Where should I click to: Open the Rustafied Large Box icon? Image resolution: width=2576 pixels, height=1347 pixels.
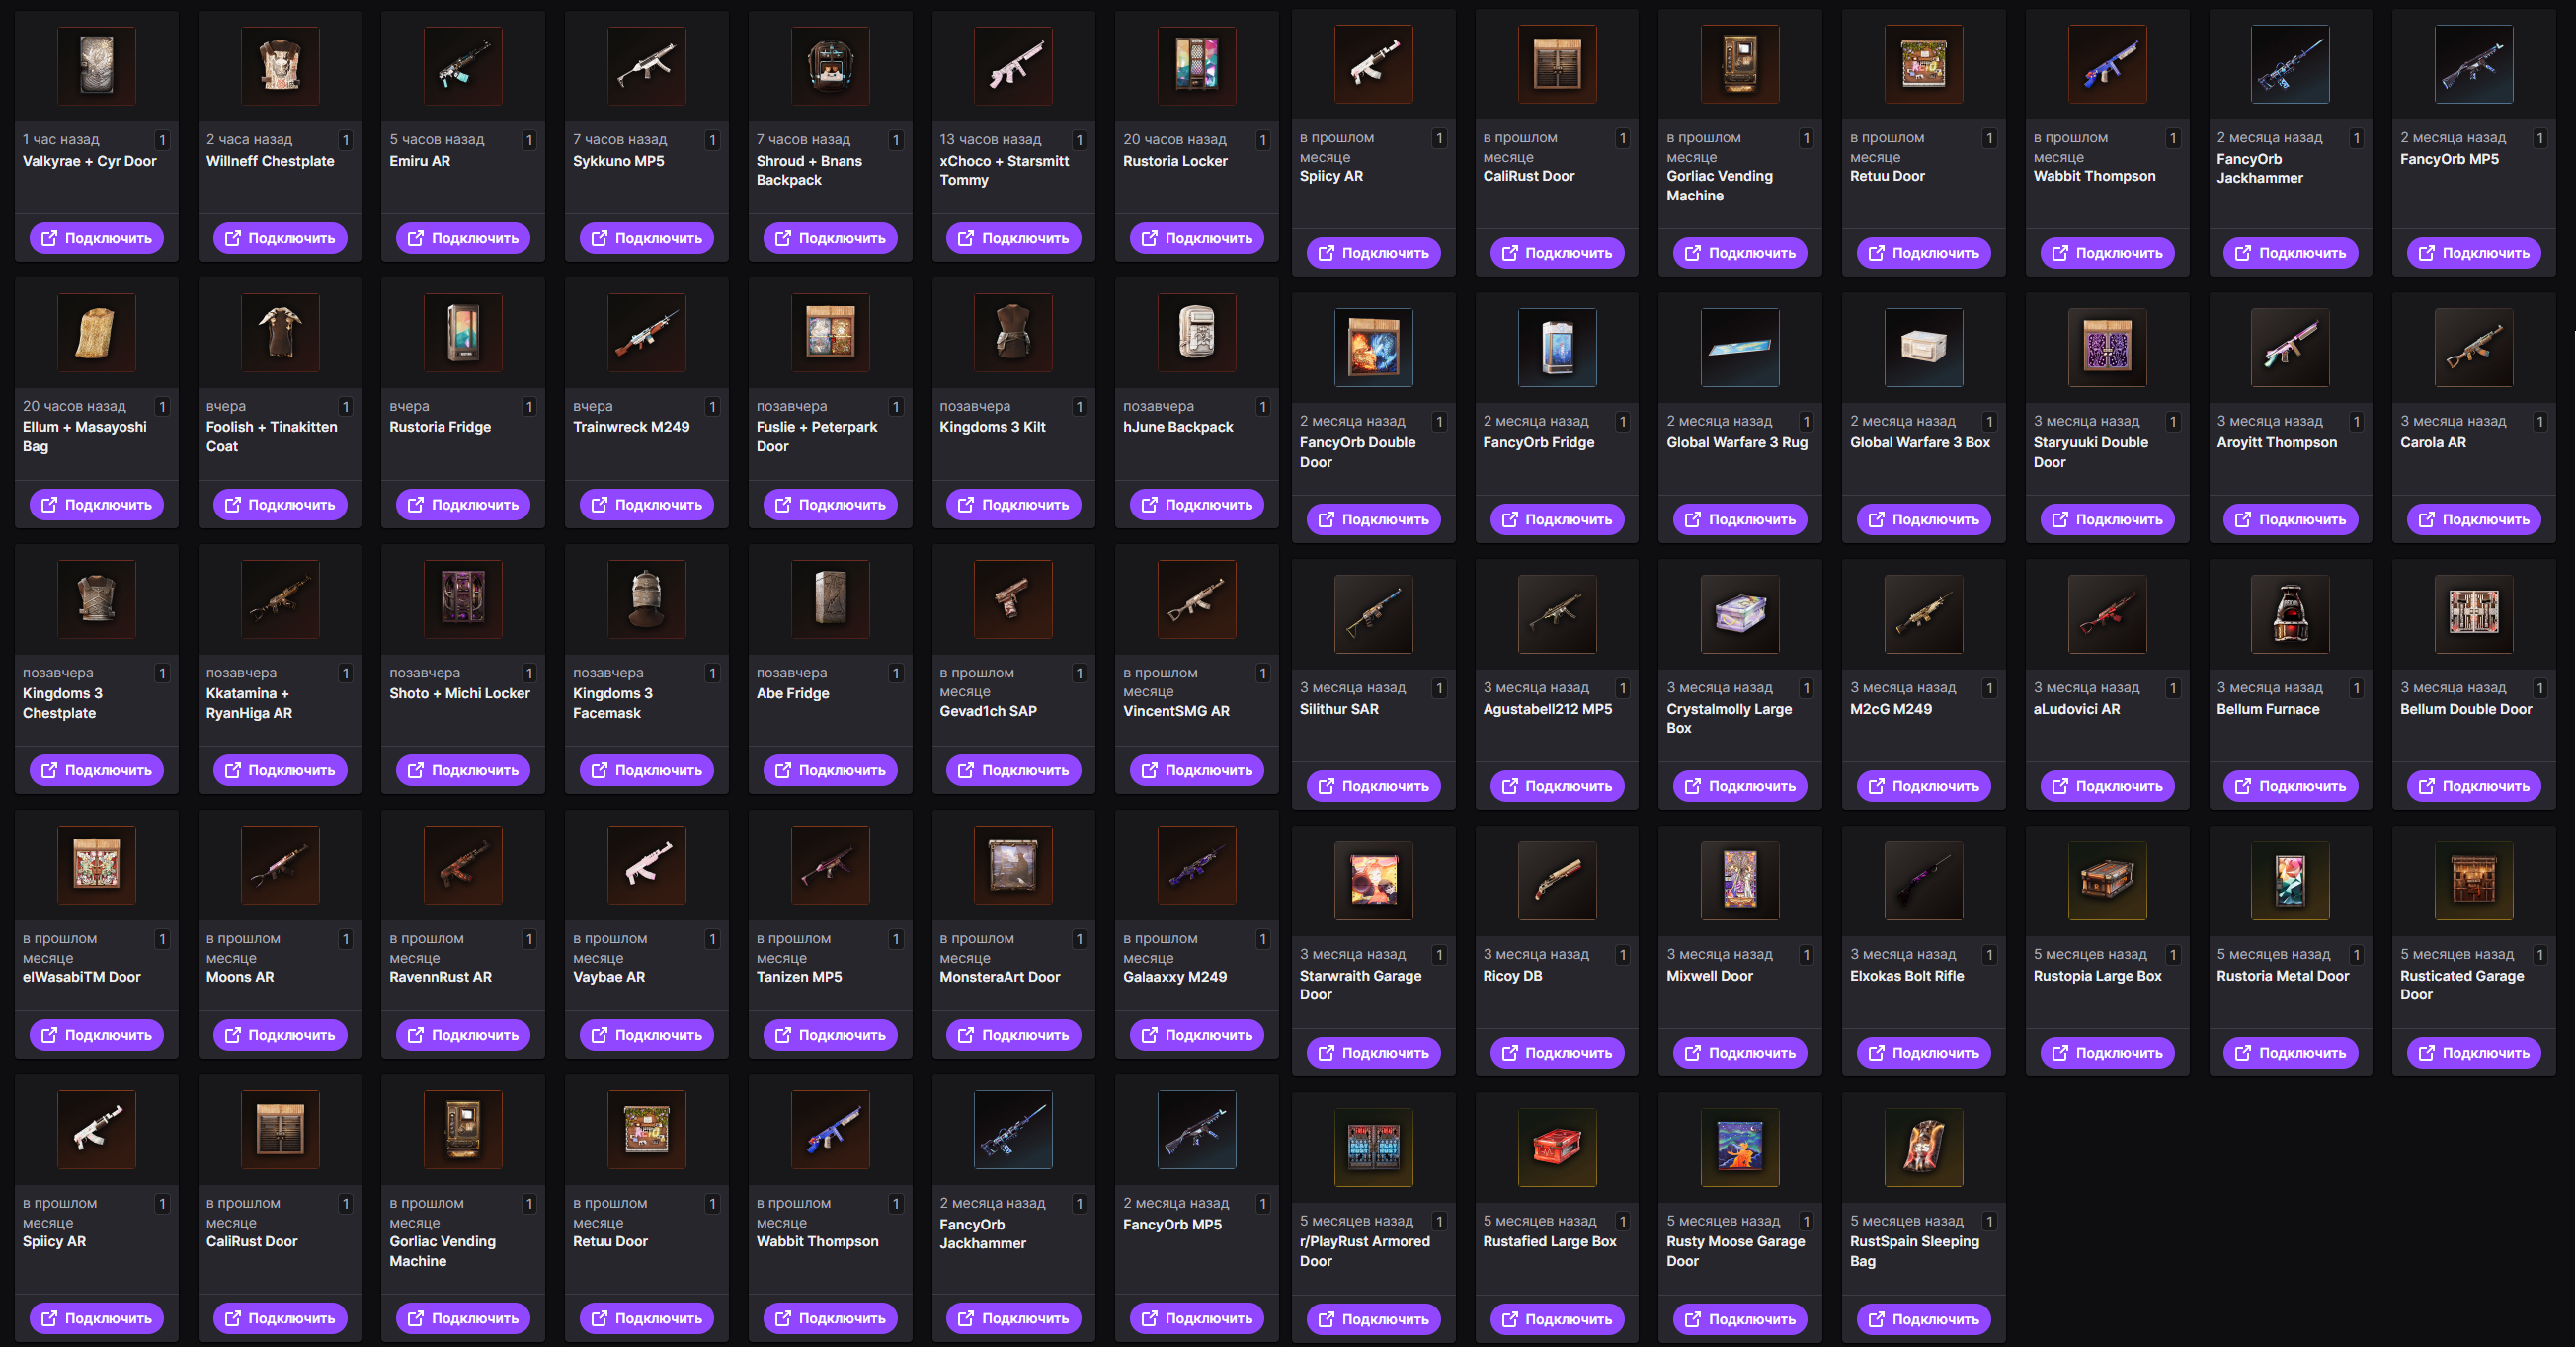point(1557,1147)
